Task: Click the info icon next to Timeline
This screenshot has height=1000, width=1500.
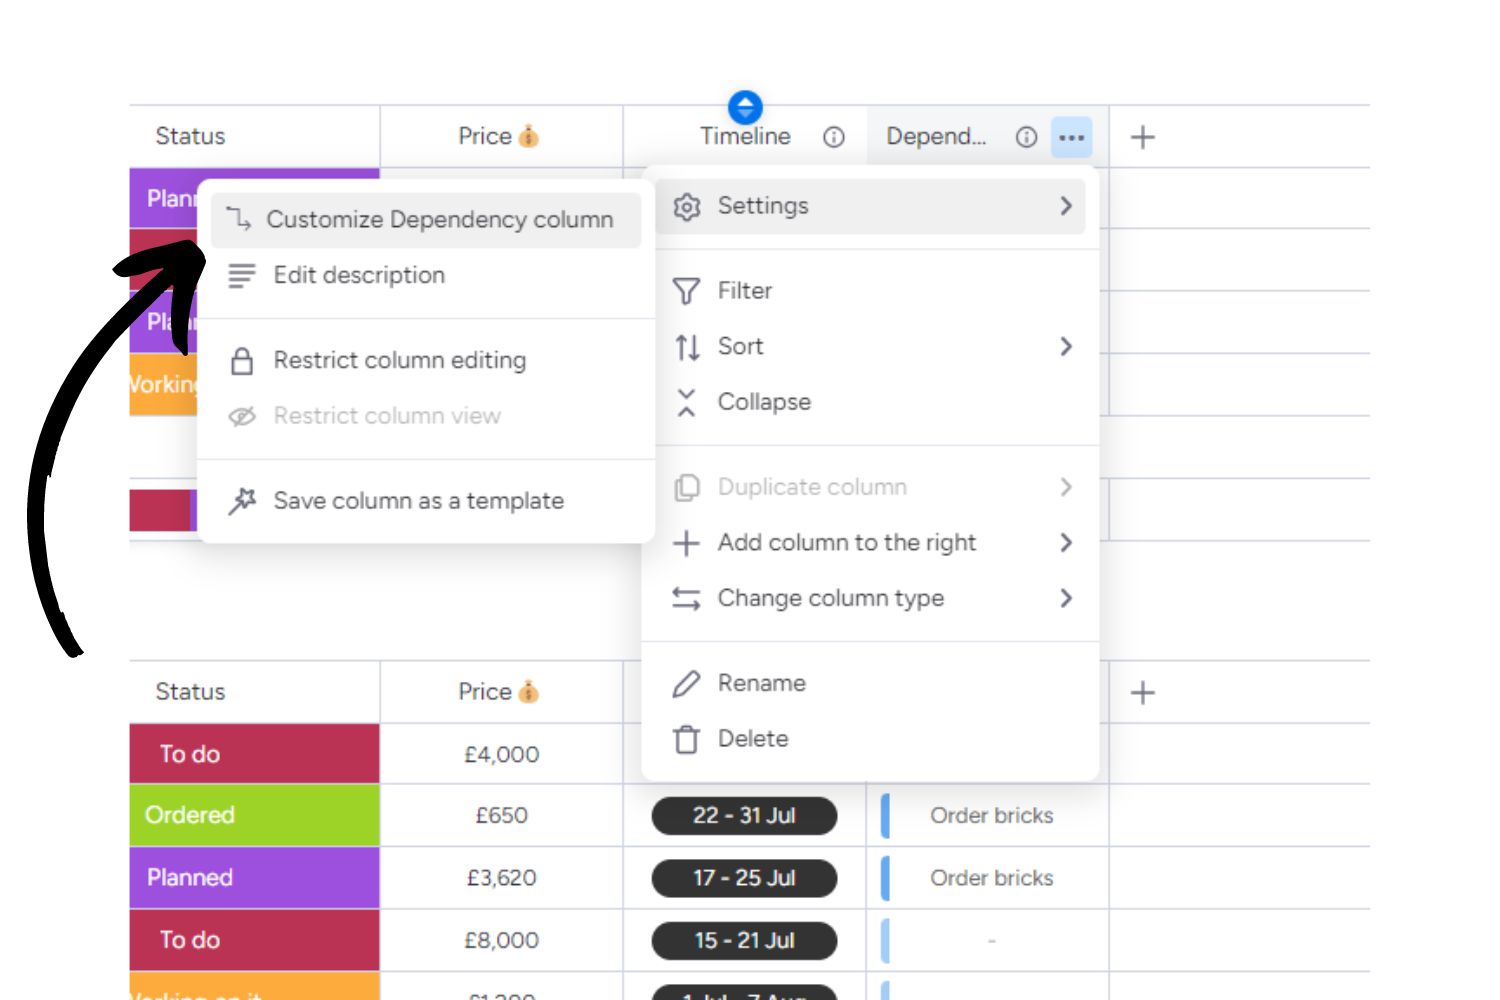Action: click(833, 139)
